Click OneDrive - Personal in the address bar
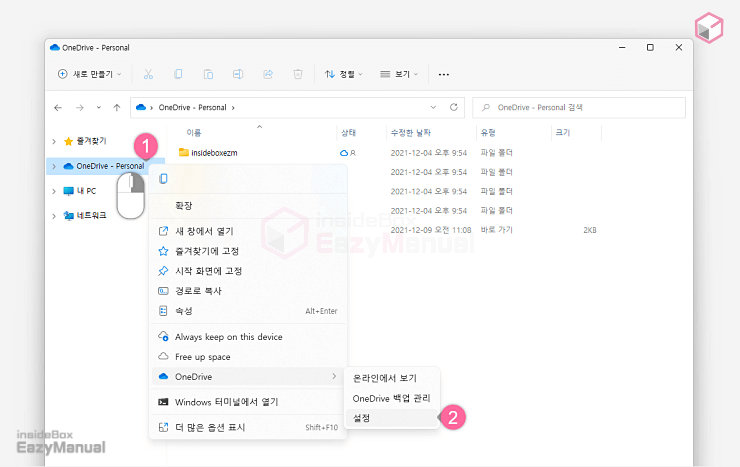 click(193, 108)
